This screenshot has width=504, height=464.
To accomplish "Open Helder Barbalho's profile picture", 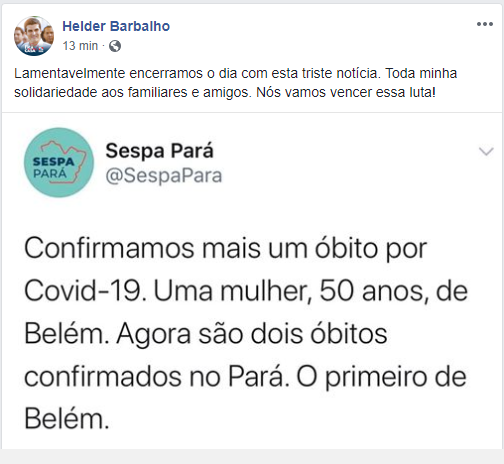I will coord(34,36).
